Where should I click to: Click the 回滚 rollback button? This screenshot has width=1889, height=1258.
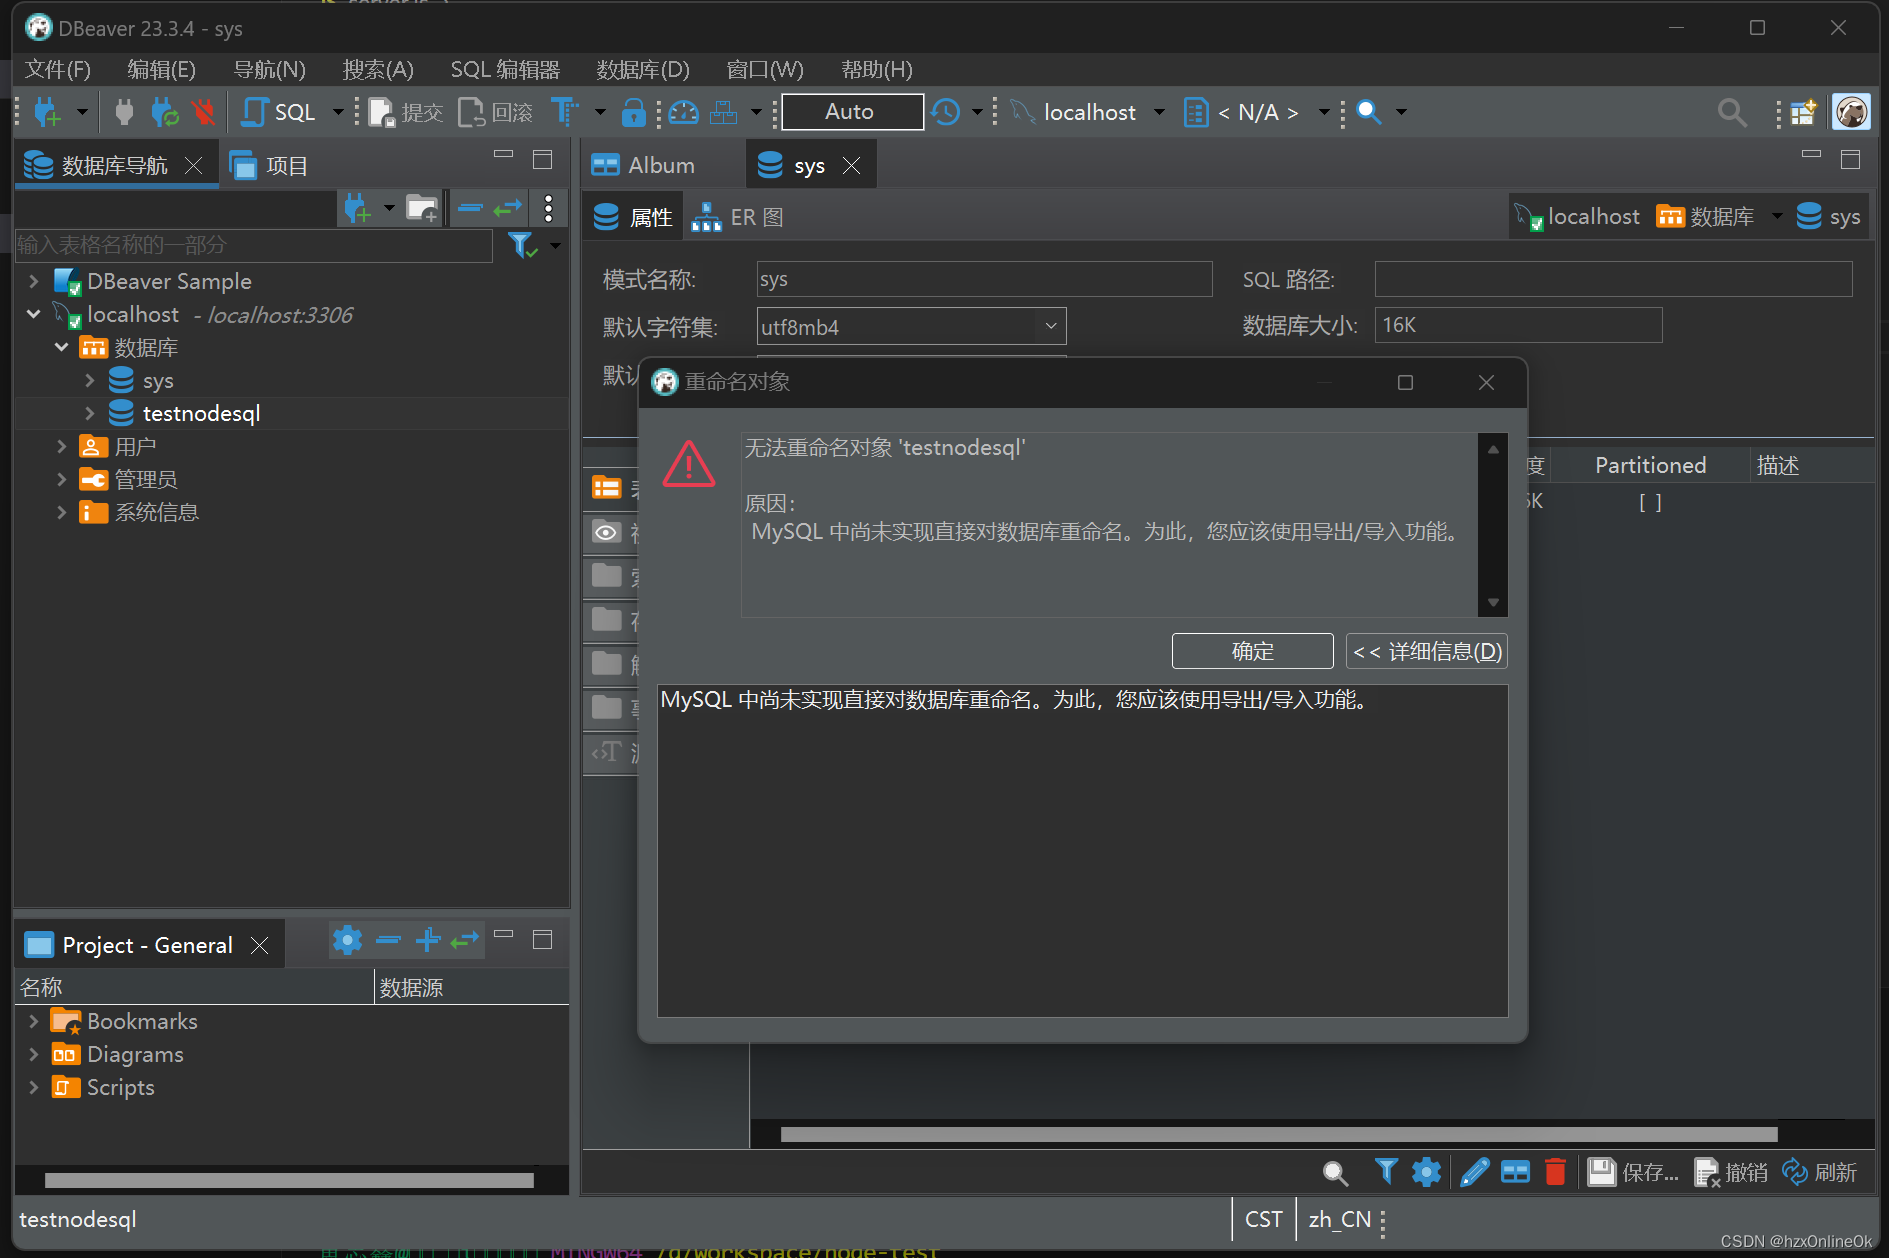[496, 112]
